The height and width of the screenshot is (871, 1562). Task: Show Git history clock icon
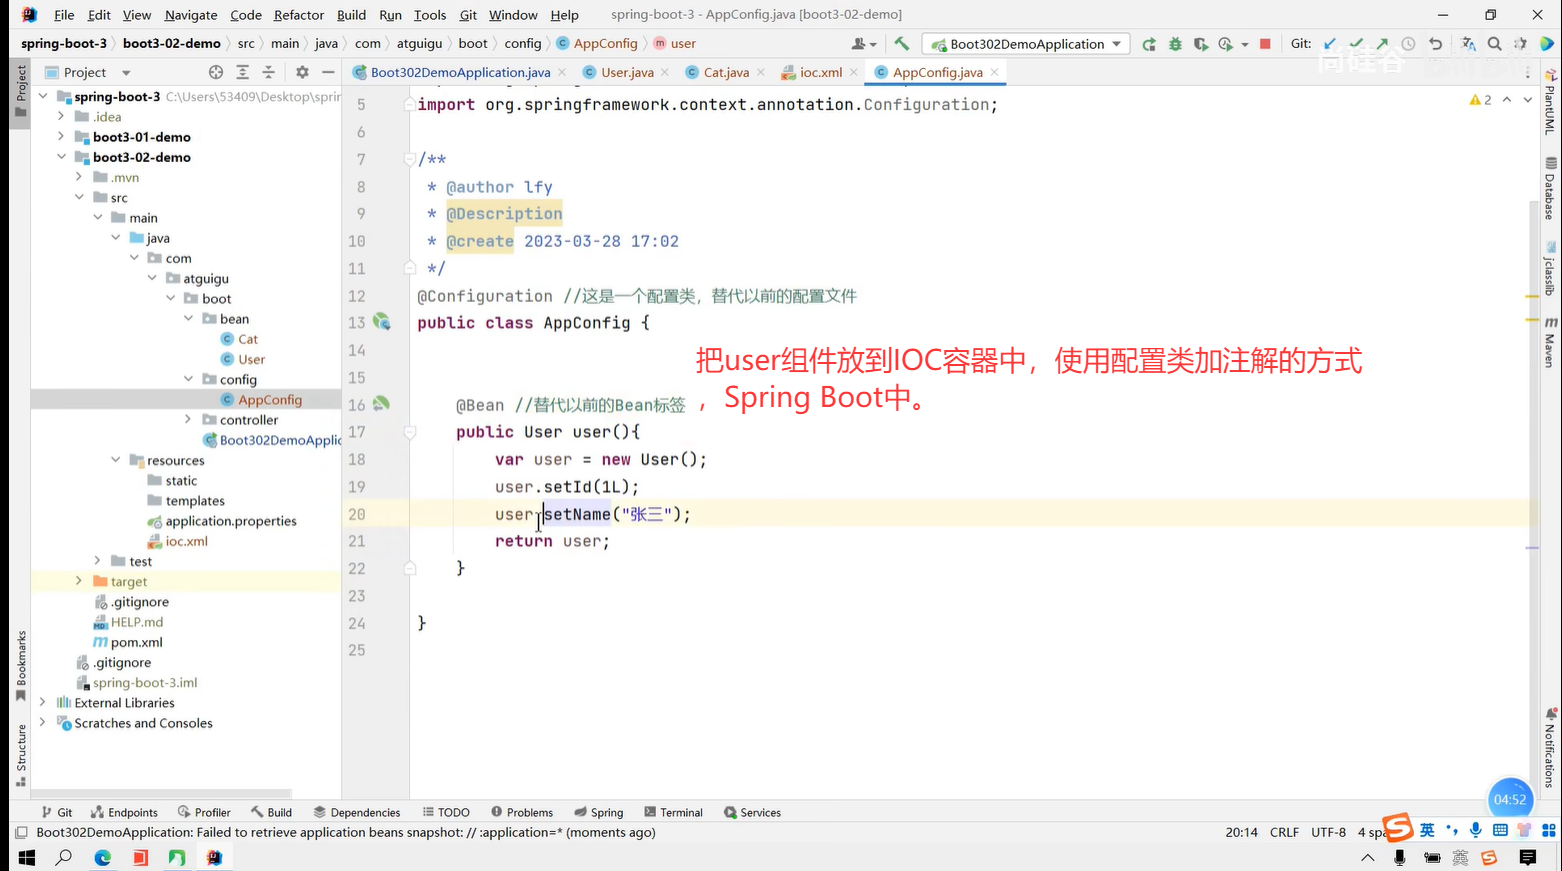[1408, 44]
